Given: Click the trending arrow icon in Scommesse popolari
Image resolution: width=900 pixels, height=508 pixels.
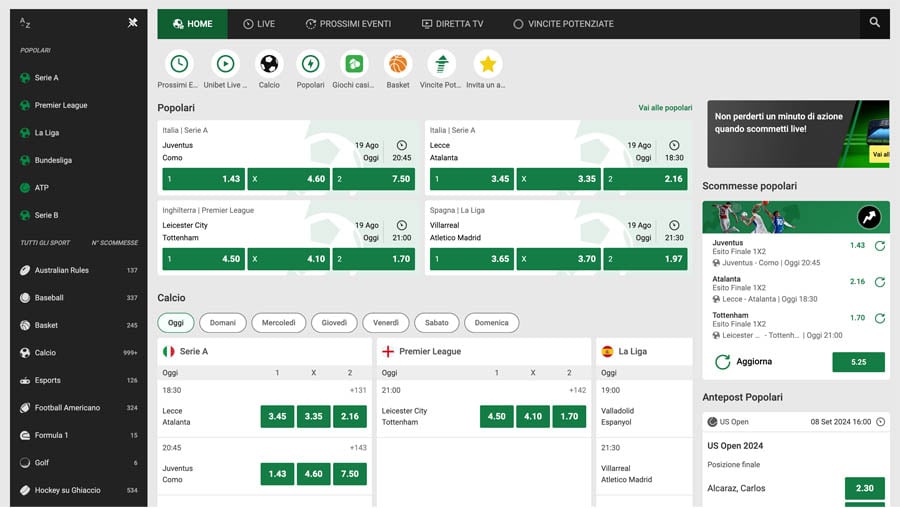Looking at the screenshot, I should click(869, 217).
